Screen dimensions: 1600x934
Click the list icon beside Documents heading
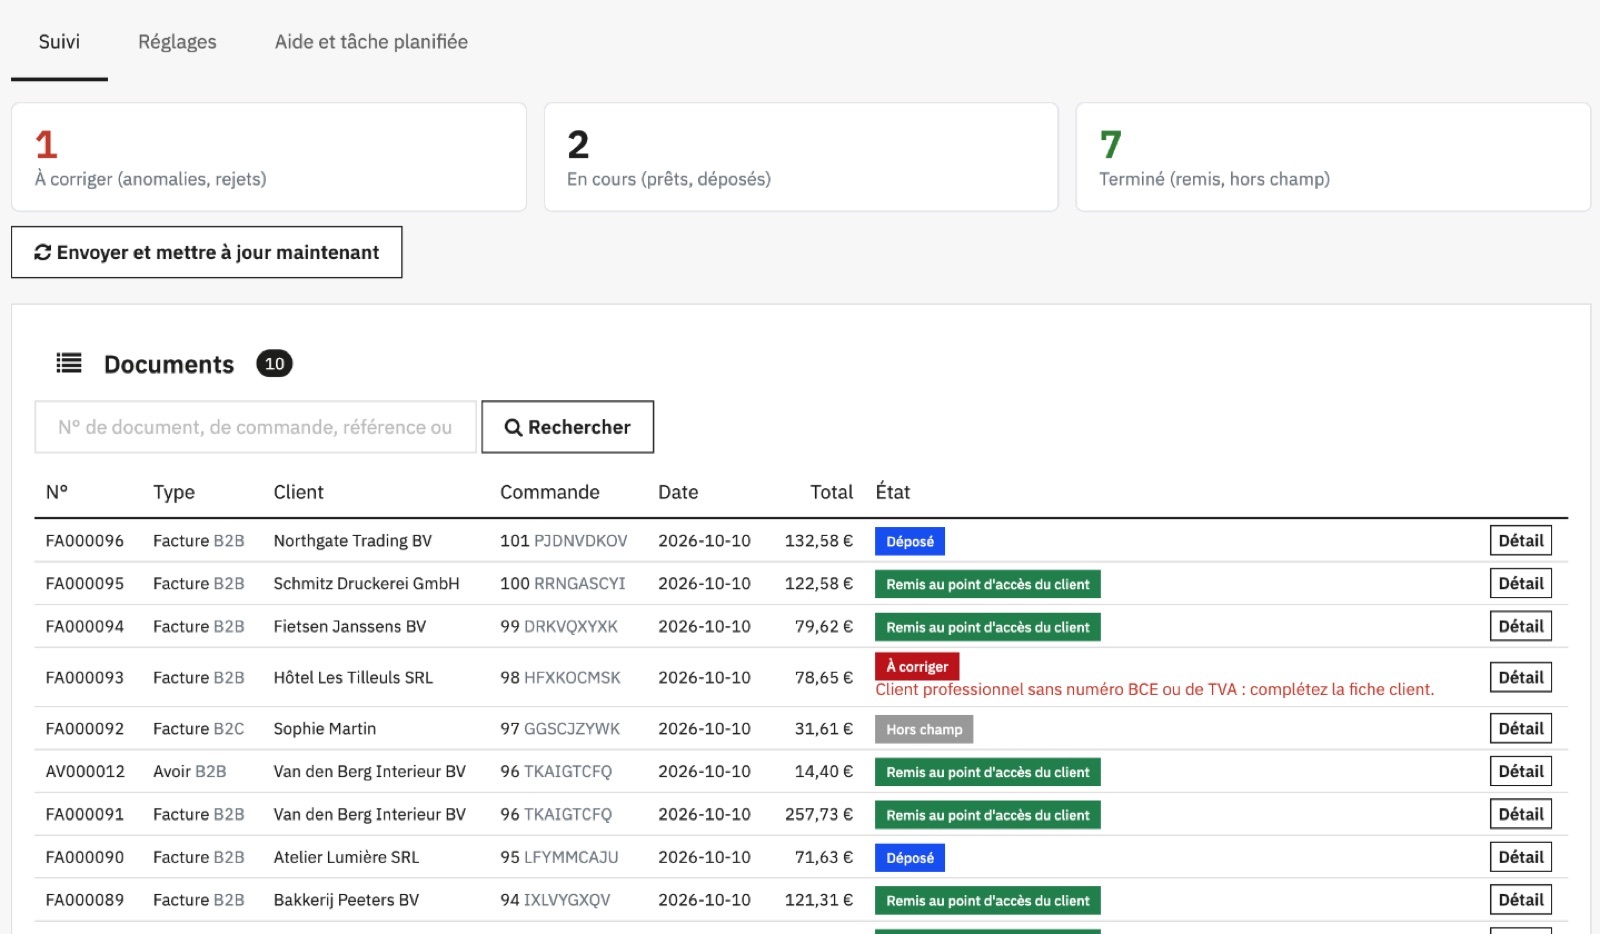(69, 363)
